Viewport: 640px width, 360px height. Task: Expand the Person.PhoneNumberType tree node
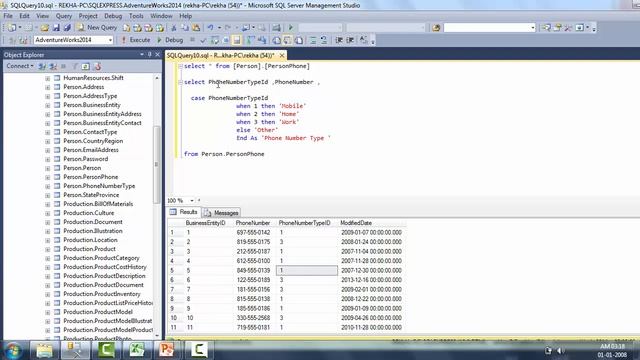point(48,186)
